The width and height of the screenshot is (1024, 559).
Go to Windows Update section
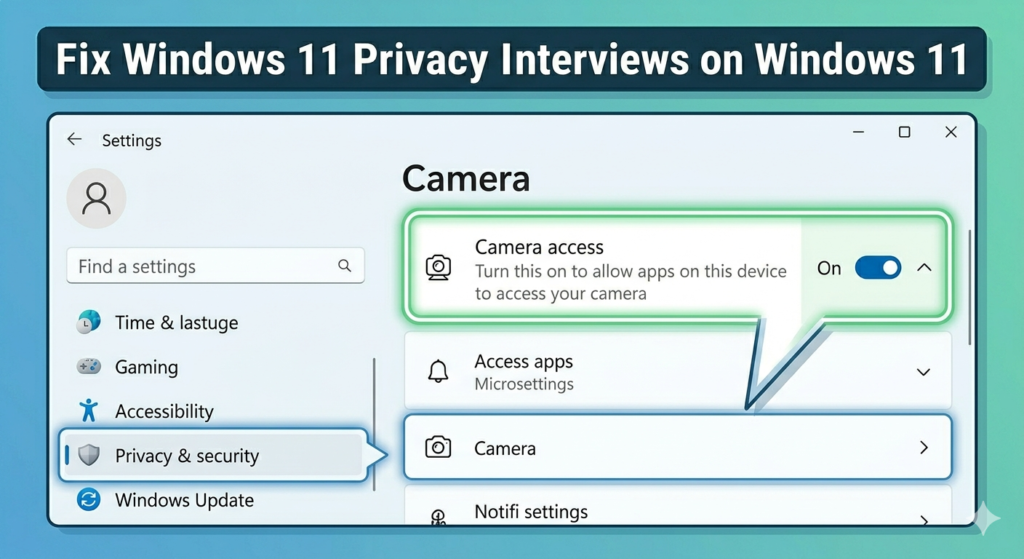184,500
